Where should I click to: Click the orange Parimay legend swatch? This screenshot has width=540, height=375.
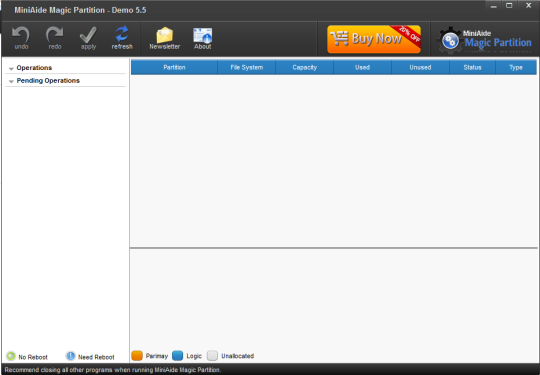[137, 356]
